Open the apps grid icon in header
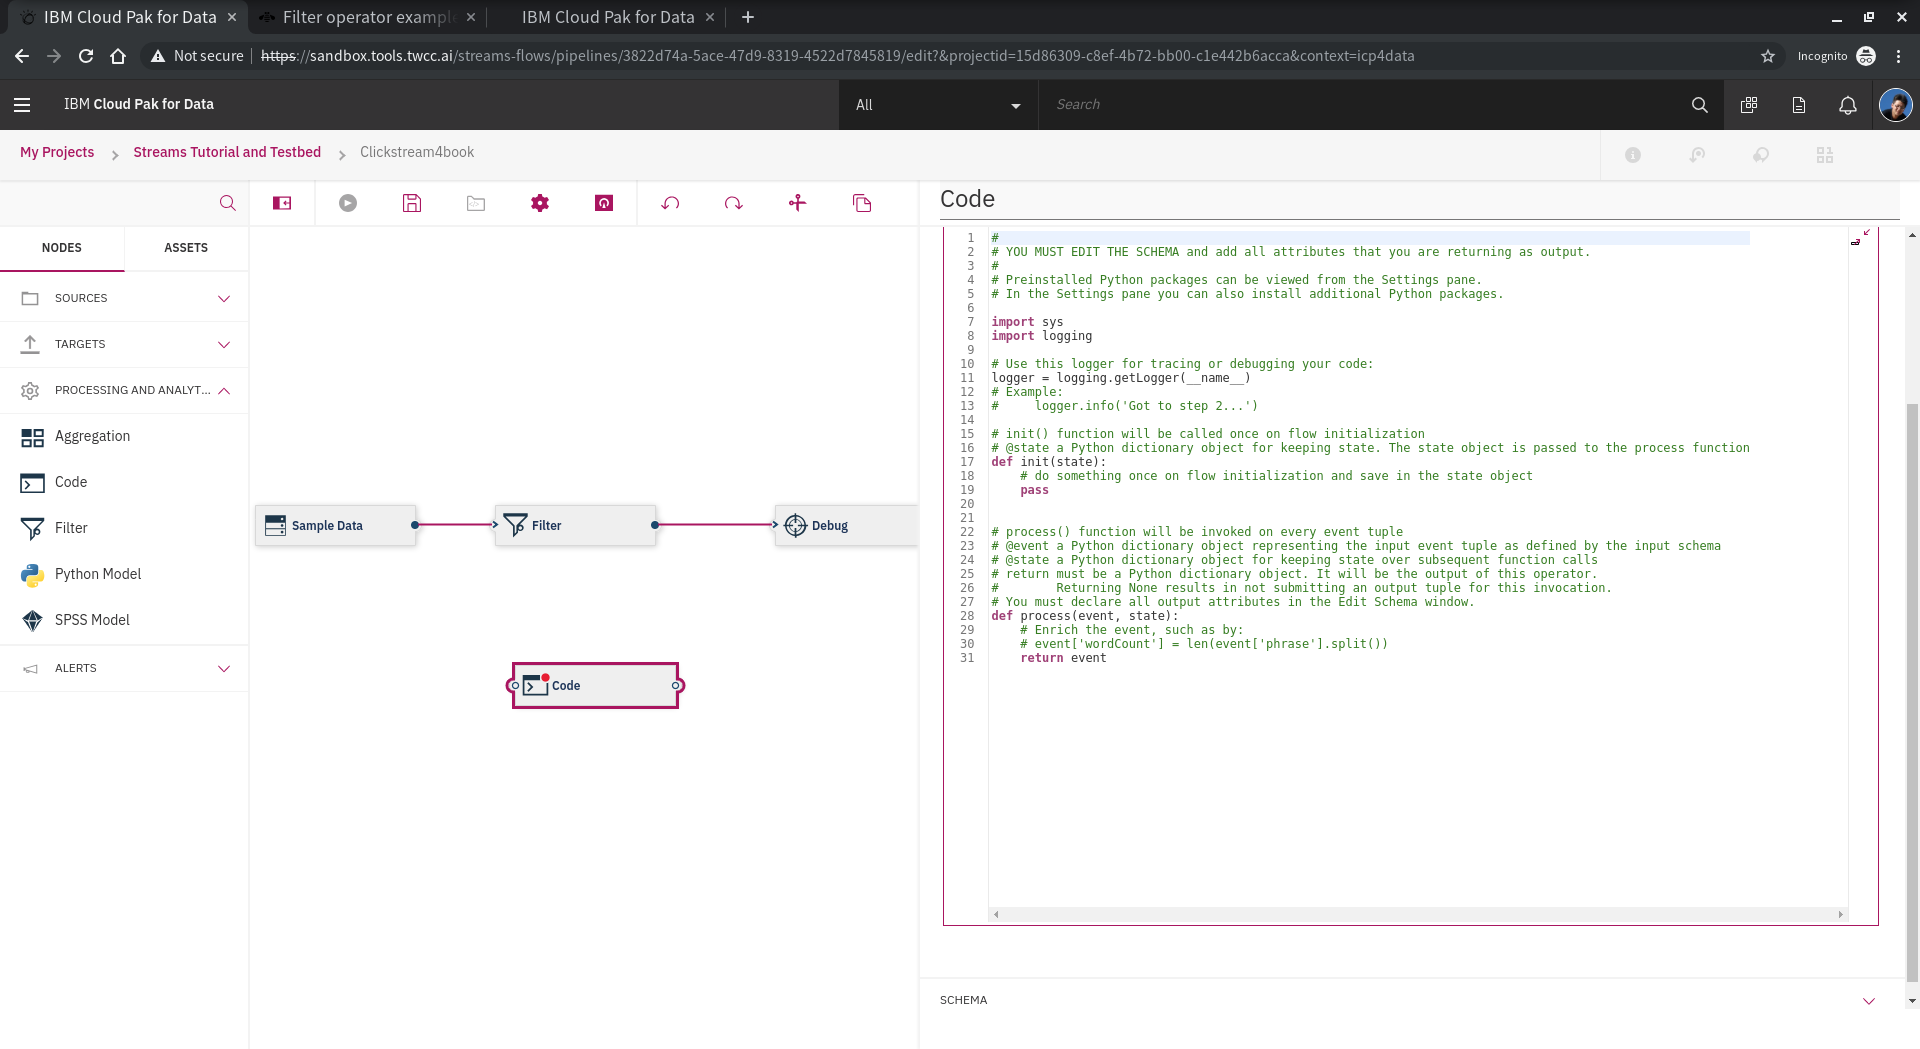The height and width of the screenshot is (1049, 1920). tap(1749, 105)
